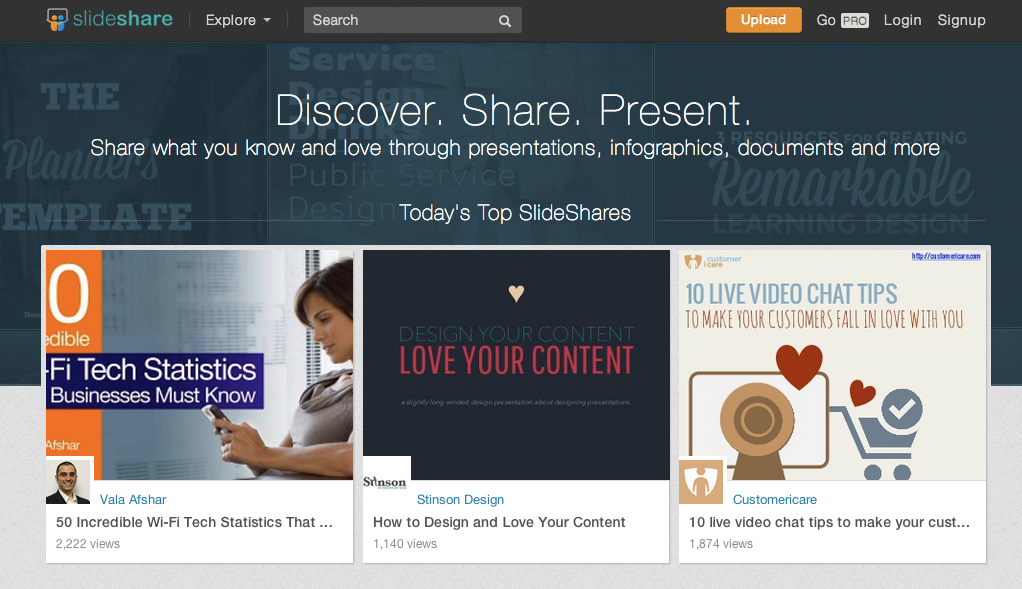Click the Login link

[902, 20]
